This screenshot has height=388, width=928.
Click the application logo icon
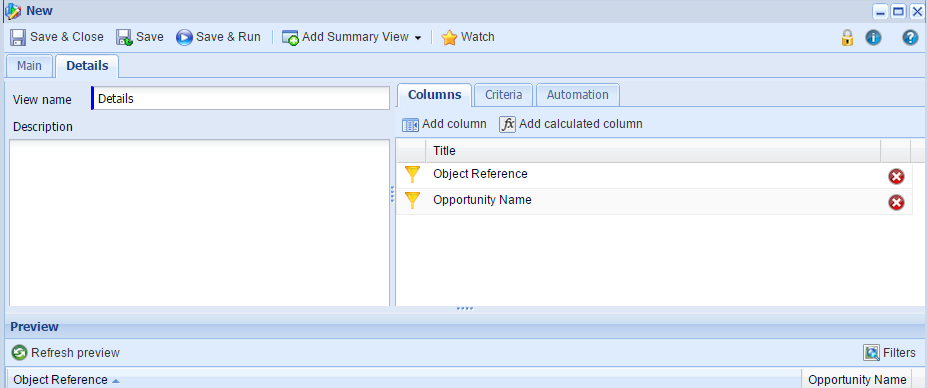click(12, 11)
